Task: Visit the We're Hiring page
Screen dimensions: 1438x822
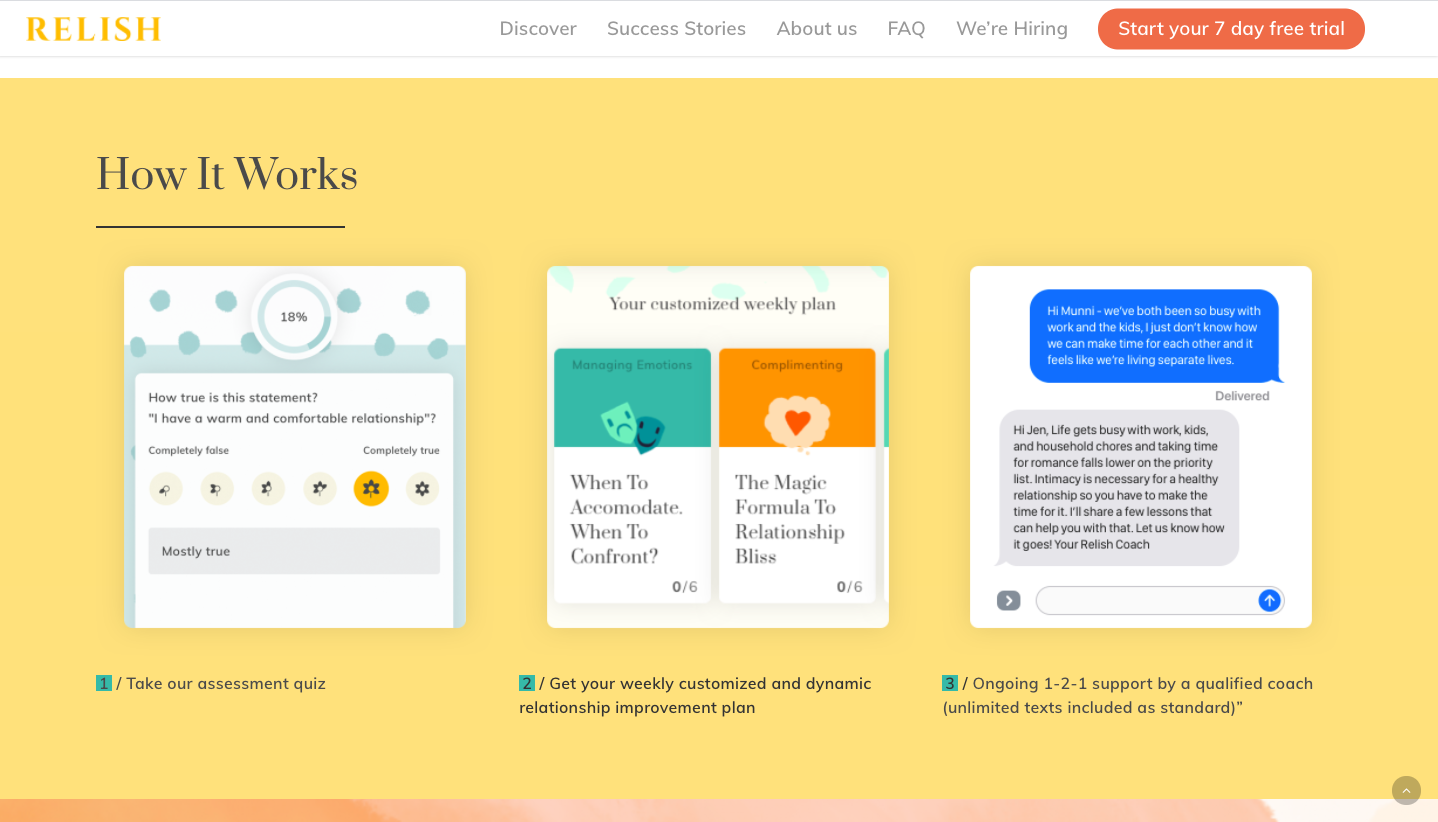Action: tap(1011, 28)
